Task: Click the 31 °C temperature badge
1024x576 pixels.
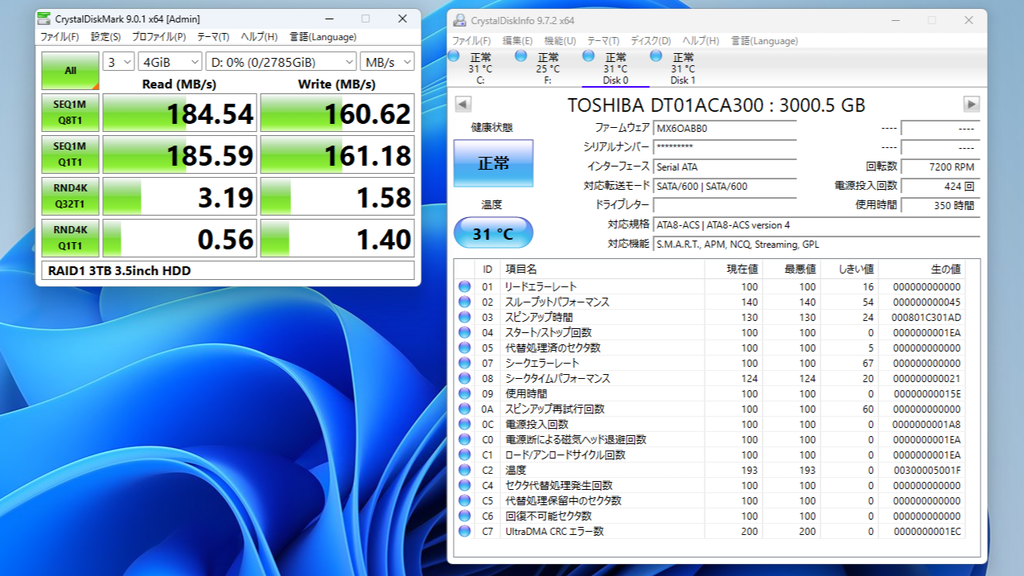Action: (493, 234)
